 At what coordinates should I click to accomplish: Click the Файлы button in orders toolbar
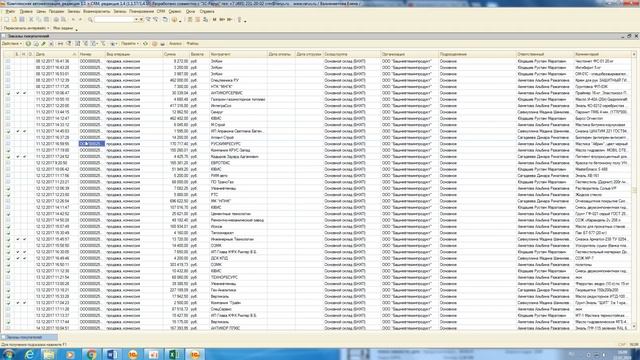tap(192, 44)
